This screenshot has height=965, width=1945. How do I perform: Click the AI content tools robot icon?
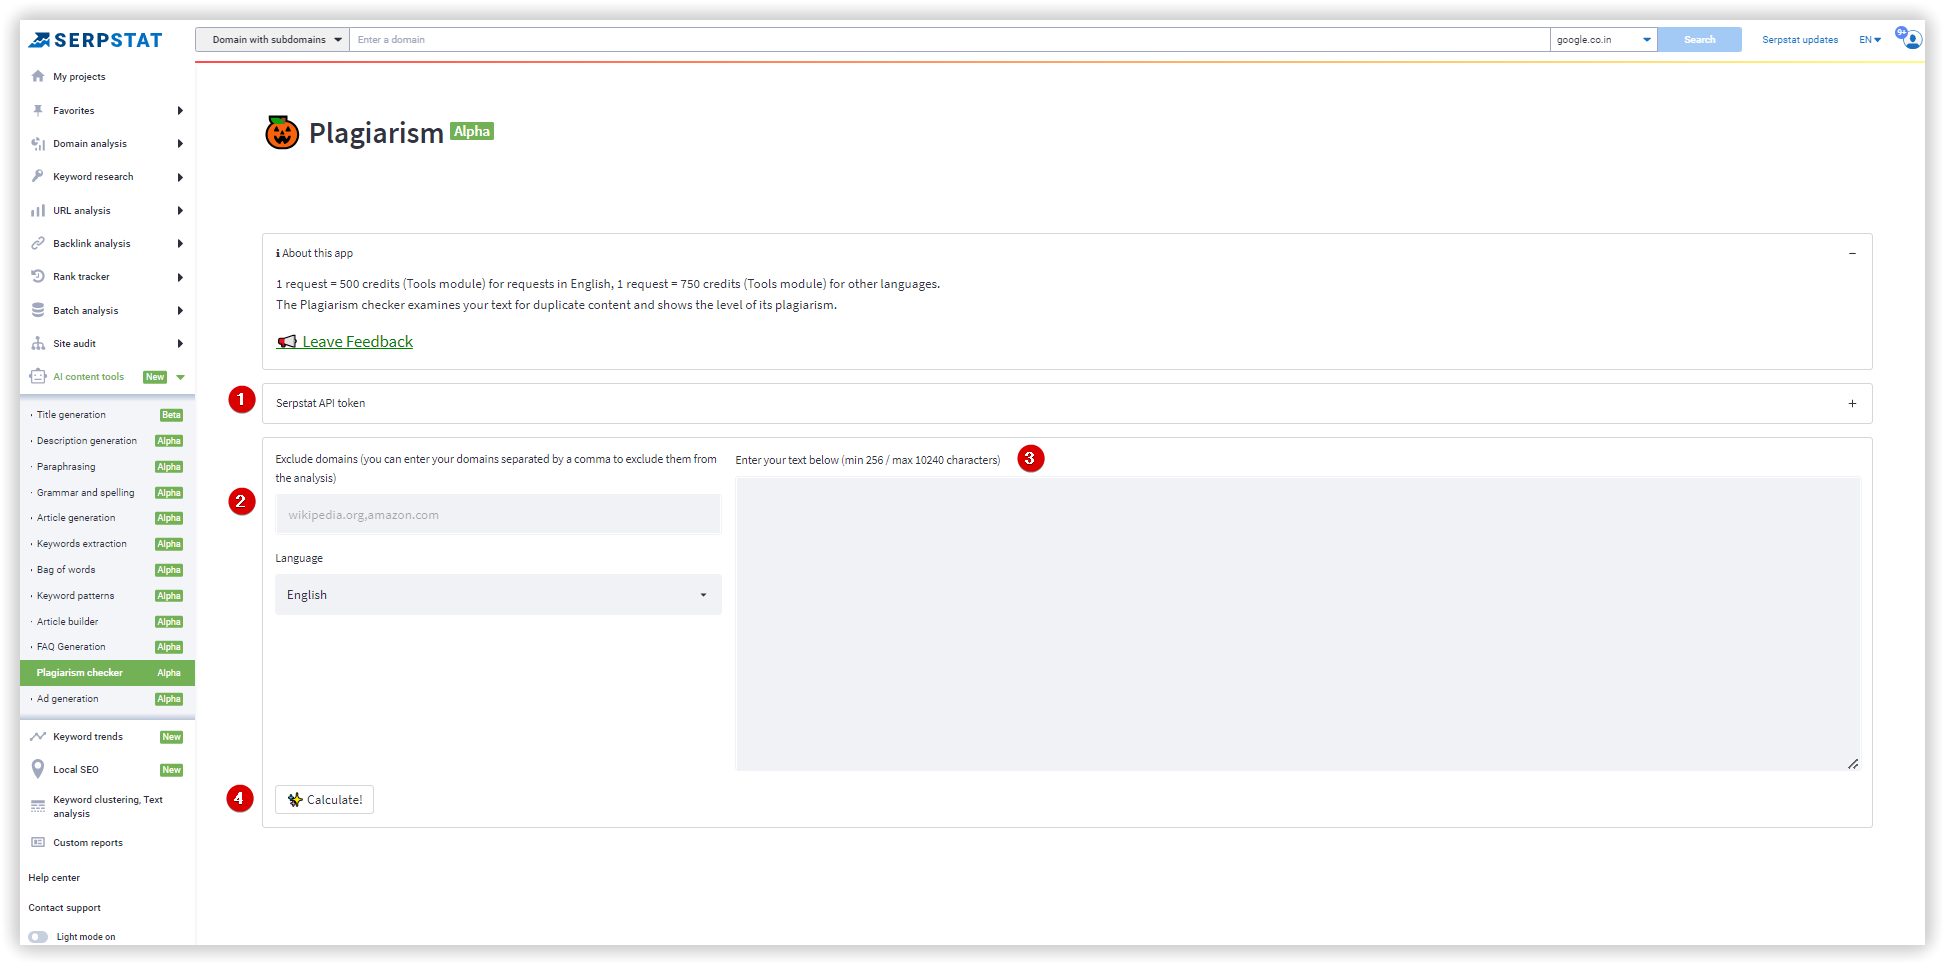(38, 376)
